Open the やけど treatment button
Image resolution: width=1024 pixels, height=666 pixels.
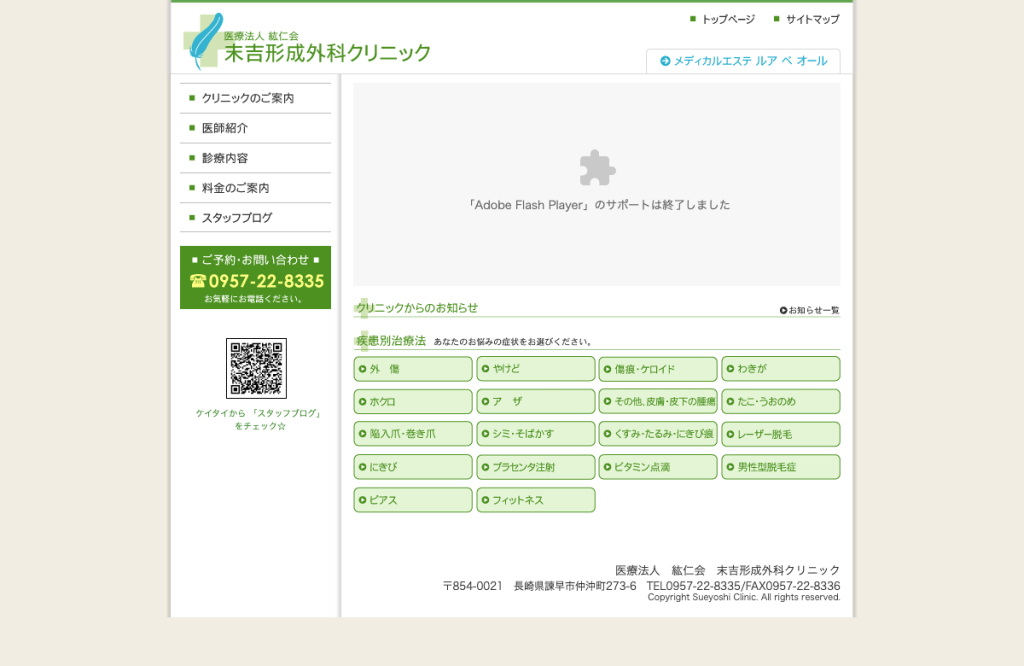point(536,369)
